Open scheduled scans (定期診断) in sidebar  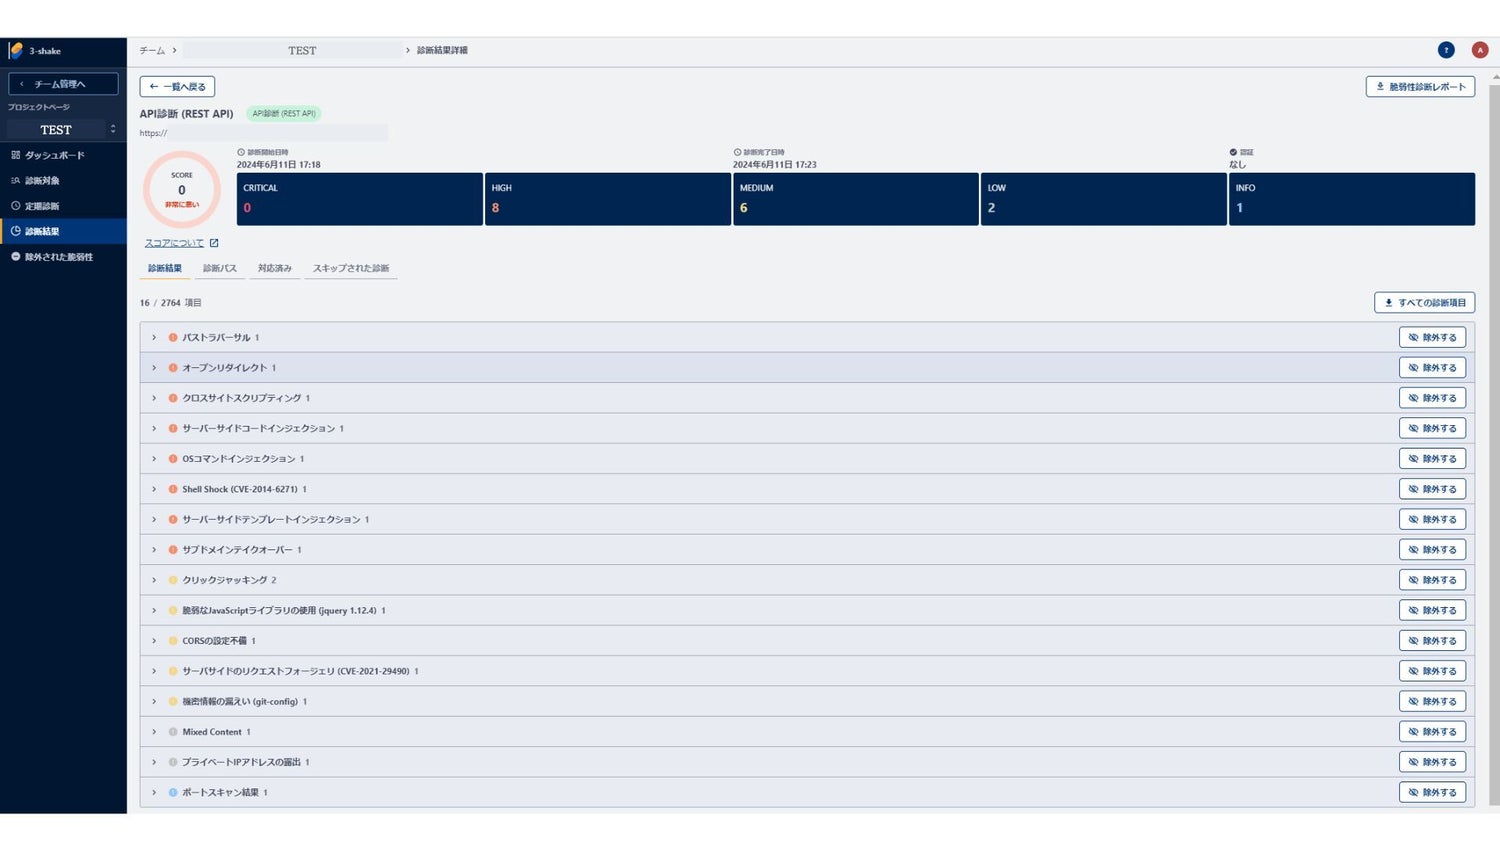(42, 206)
